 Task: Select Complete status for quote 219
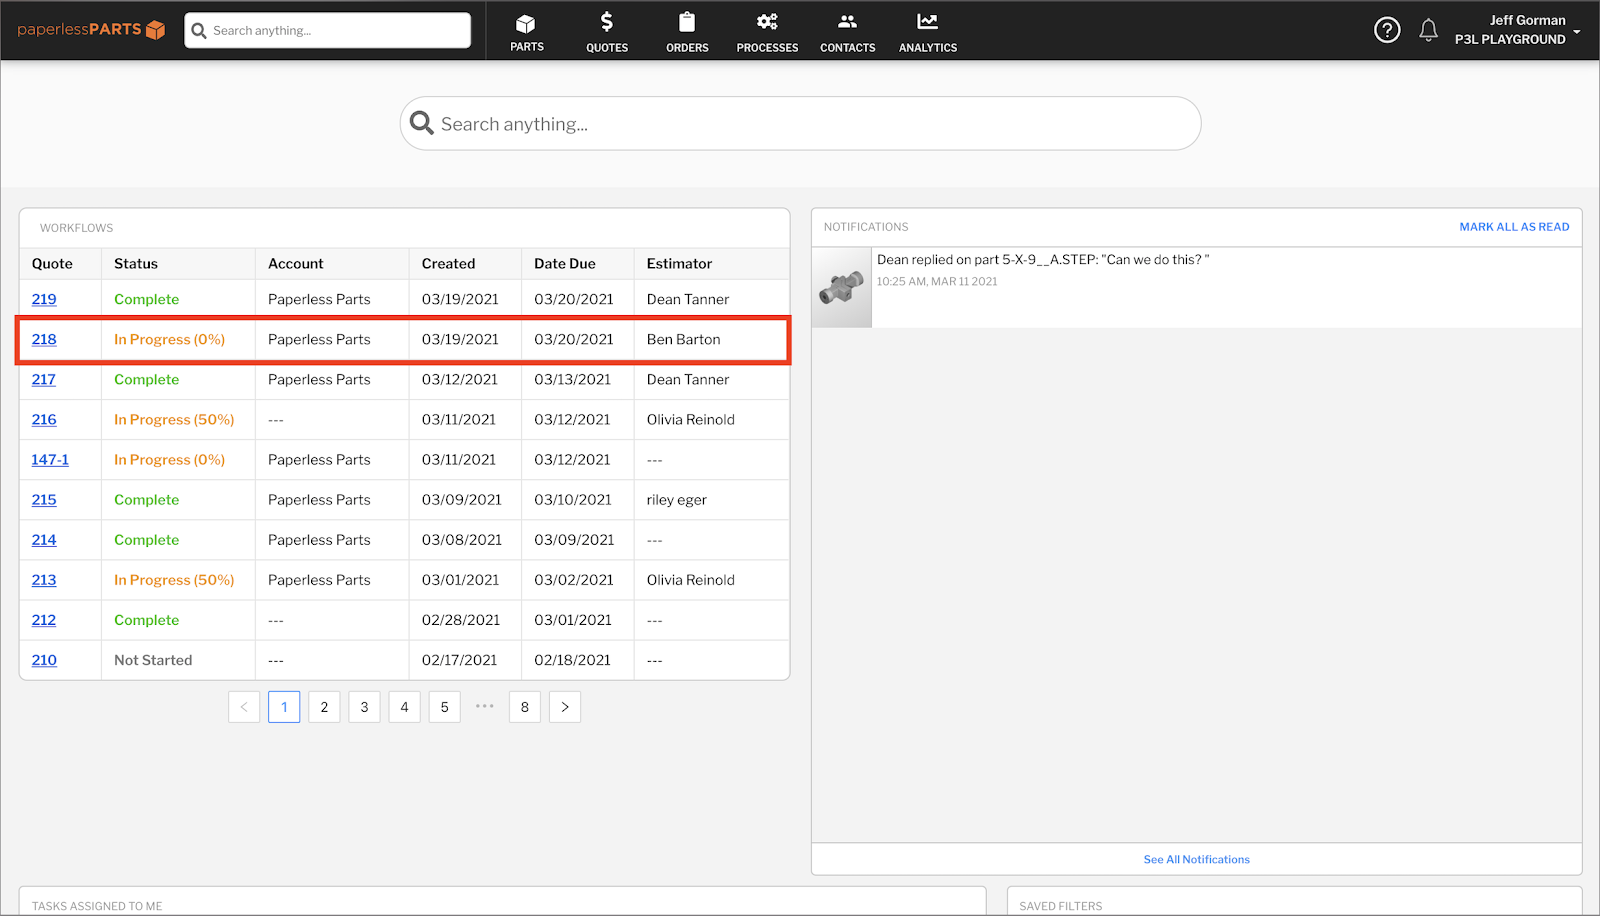tap(146, 299)
